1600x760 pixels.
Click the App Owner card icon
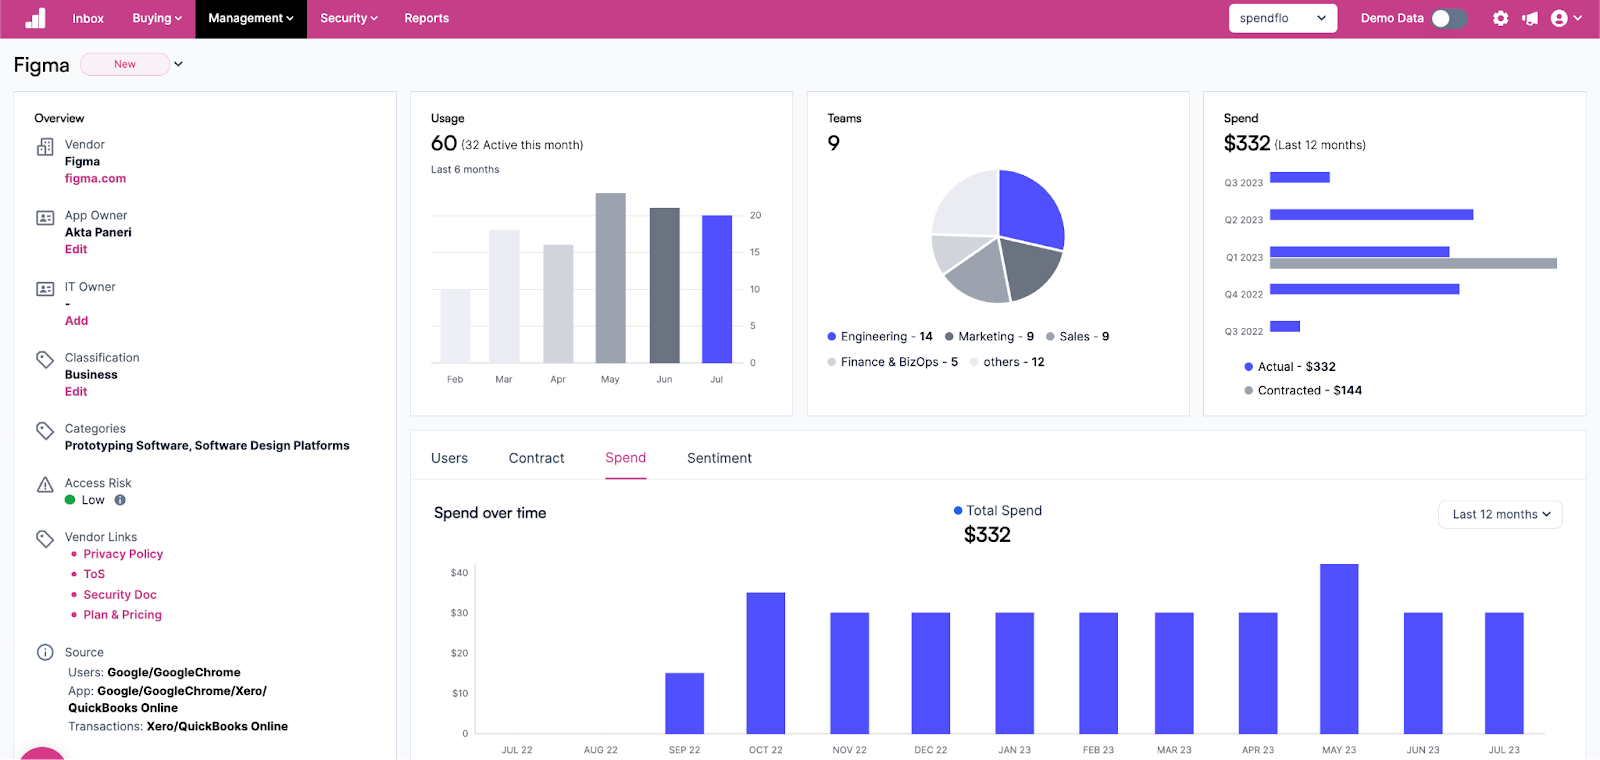pos(45,218)
